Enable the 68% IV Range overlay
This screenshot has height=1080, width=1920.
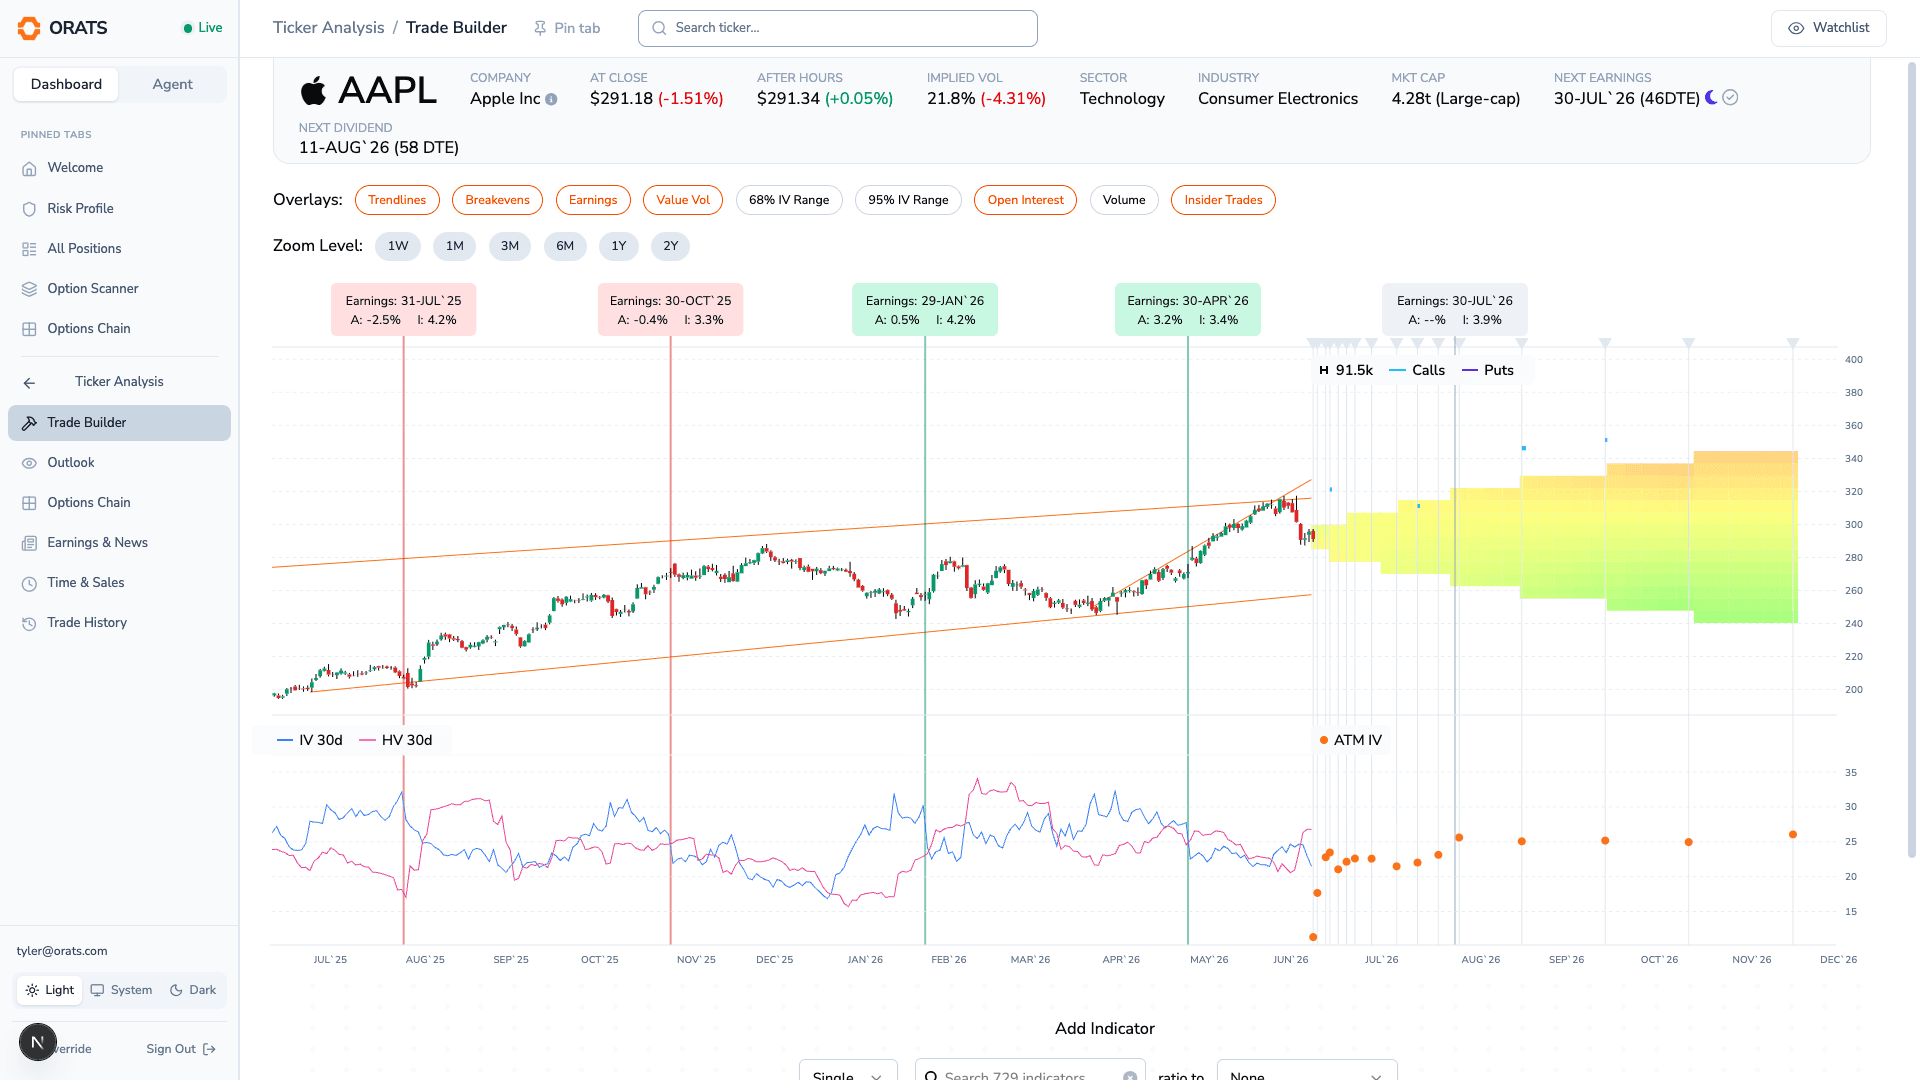[x=789, y=200]
